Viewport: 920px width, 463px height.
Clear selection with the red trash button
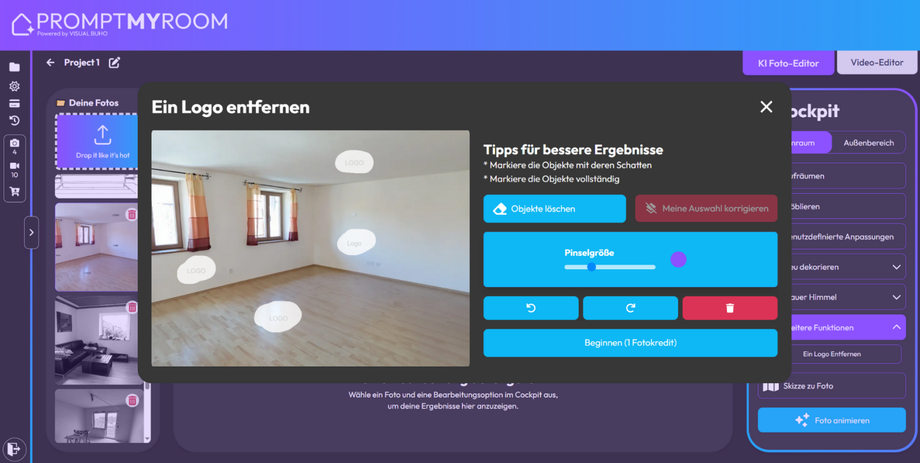pos(730,308)
